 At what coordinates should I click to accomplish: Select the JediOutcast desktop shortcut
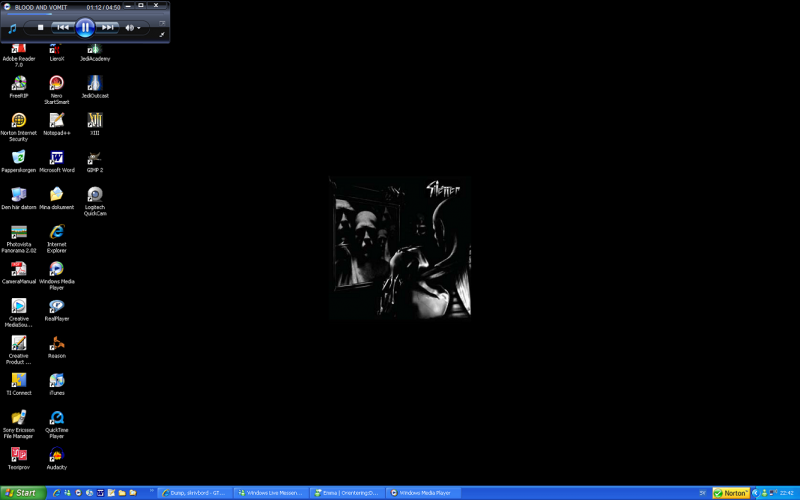[95, 87]
